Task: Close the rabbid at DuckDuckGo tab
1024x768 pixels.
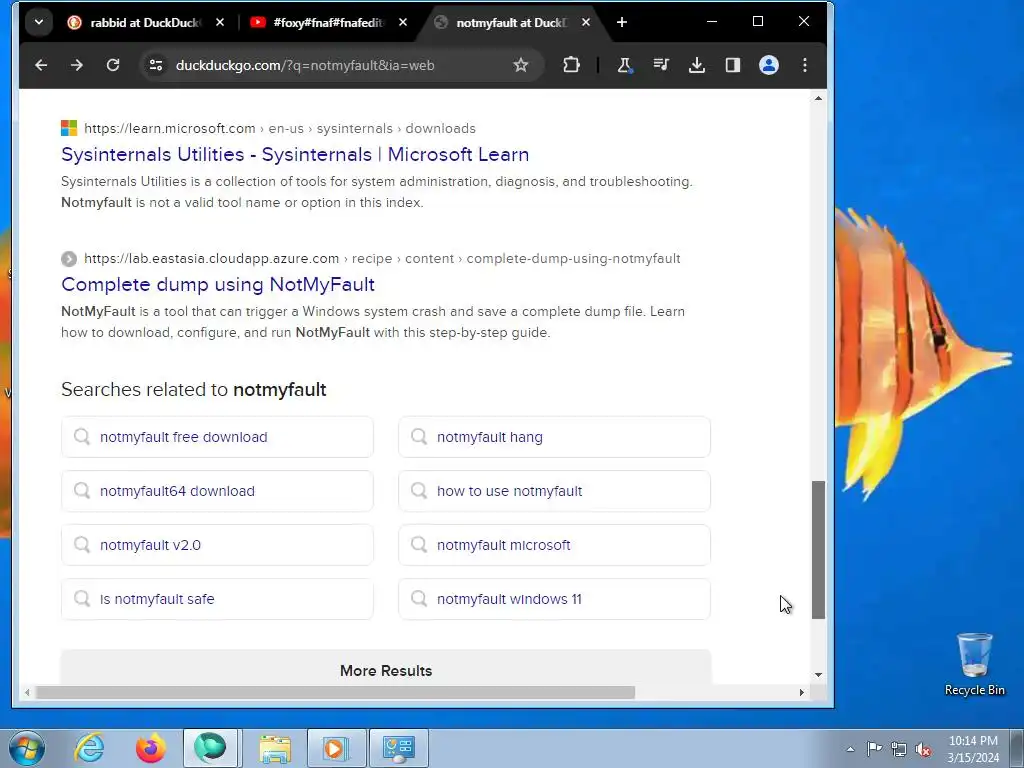Action: pos(220,22)
